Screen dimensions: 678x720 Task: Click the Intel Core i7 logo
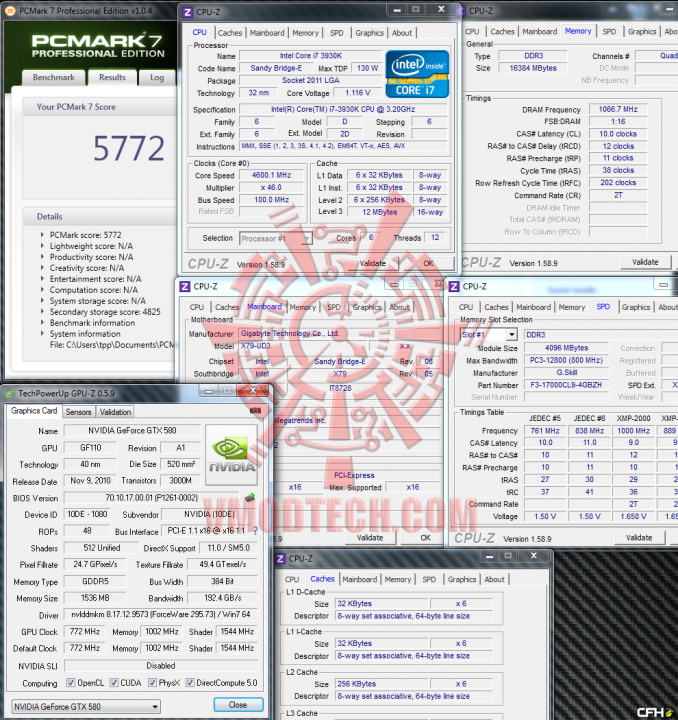pos(417,74)
